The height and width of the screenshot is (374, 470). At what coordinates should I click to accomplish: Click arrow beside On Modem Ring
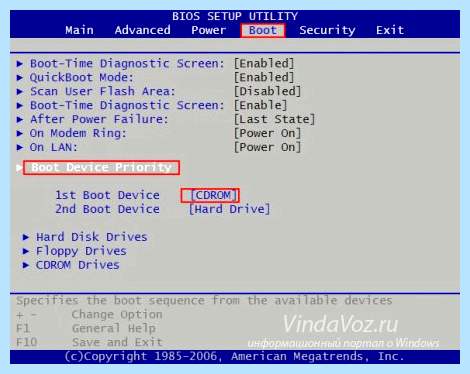point(20,134)
